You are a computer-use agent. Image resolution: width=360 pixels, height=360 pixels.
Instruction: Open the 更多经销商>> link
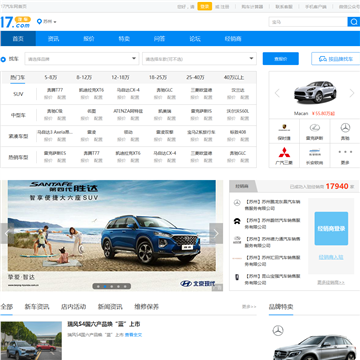pos(331,282)
